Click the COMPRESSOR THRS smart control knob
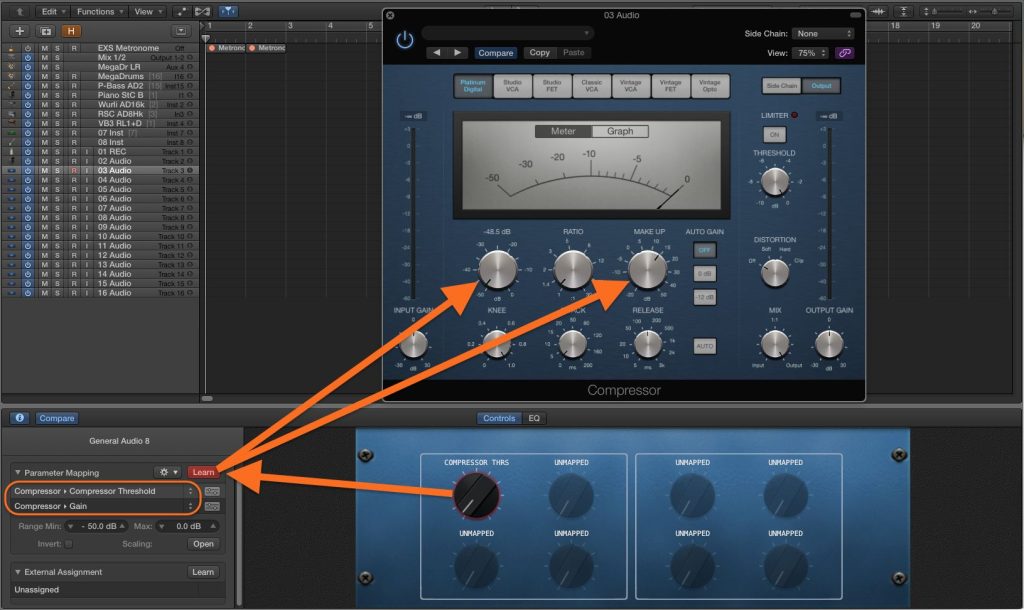The height and width of the screenshot is (610, 1024). 477,496
